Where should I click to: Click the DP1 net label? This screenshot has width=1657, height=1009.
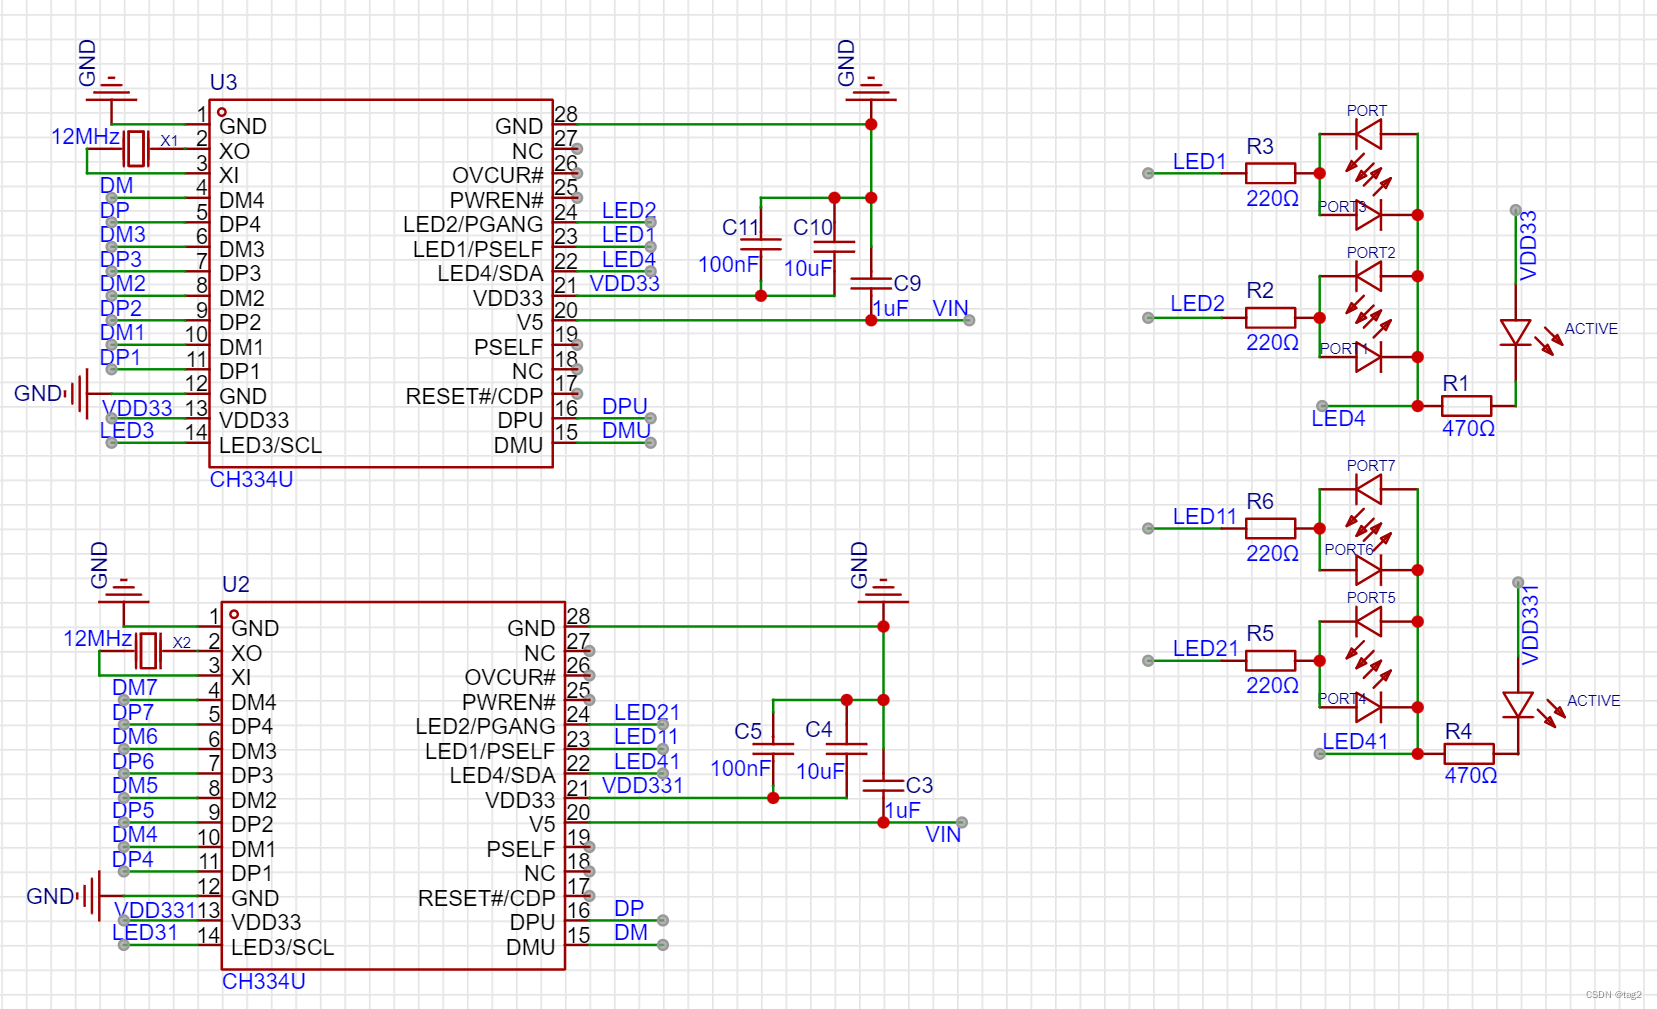(x=120, y=357)
